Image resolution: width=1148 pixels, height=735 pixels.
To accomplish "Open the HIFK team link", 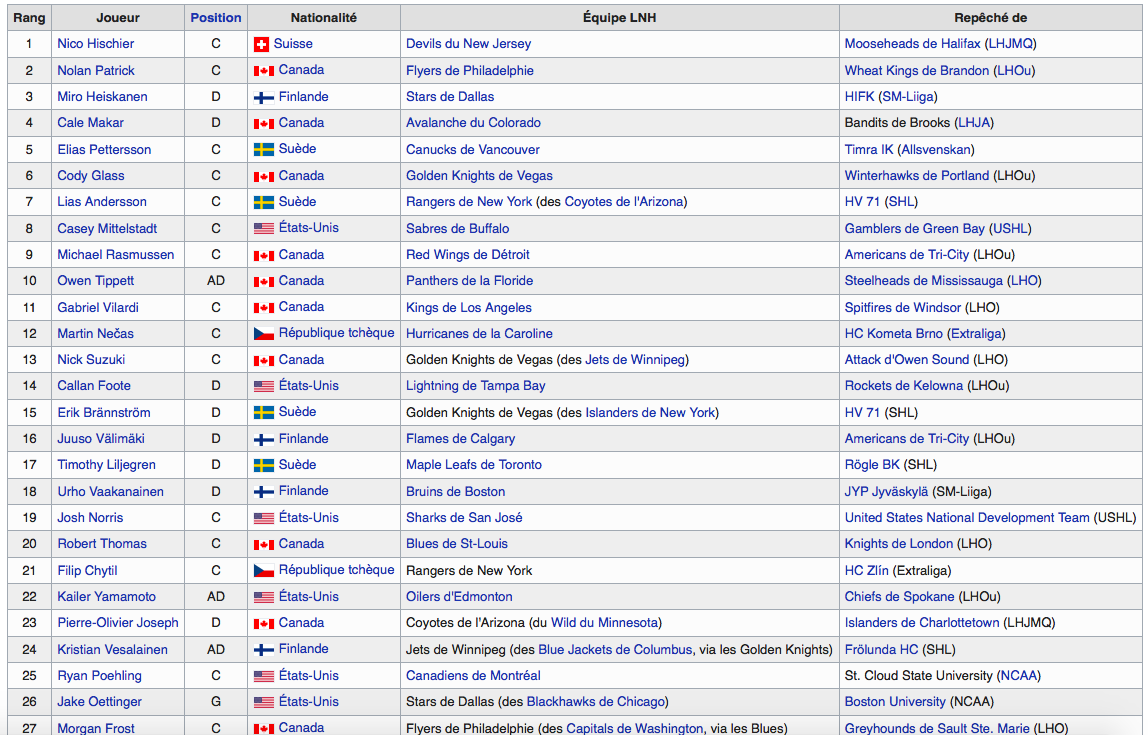I will click(860, 97).
